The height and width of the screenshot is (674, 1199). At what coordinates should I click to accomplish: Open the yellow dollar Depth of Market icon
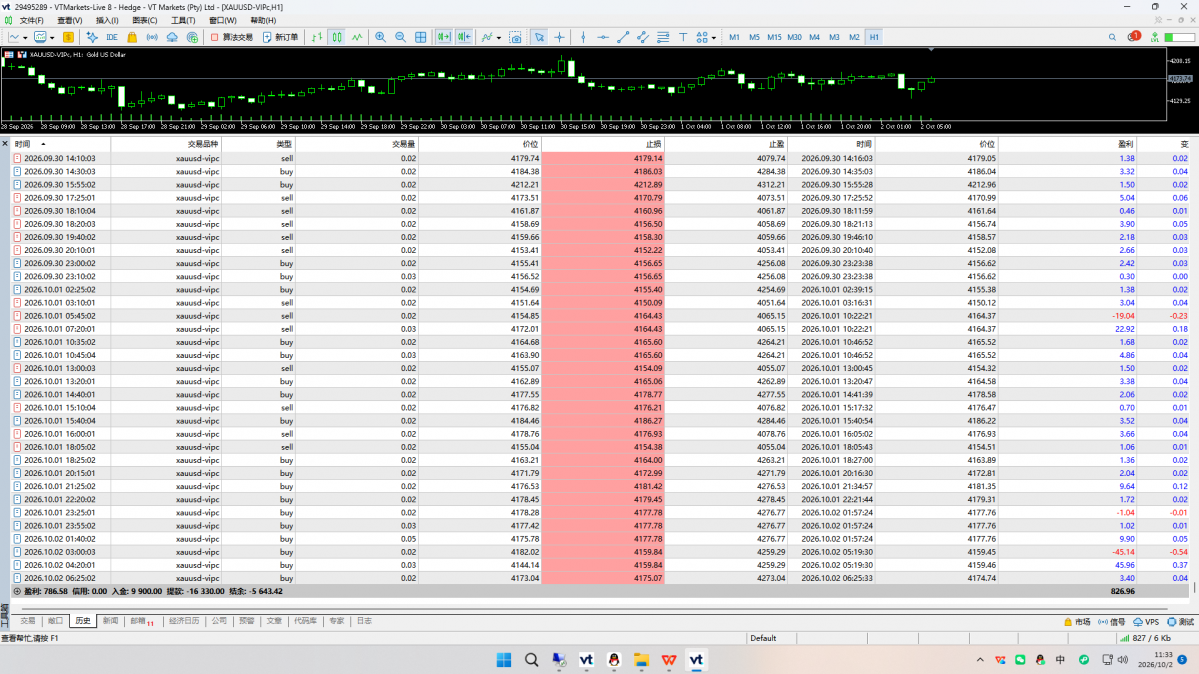click(x=68, y=37)
